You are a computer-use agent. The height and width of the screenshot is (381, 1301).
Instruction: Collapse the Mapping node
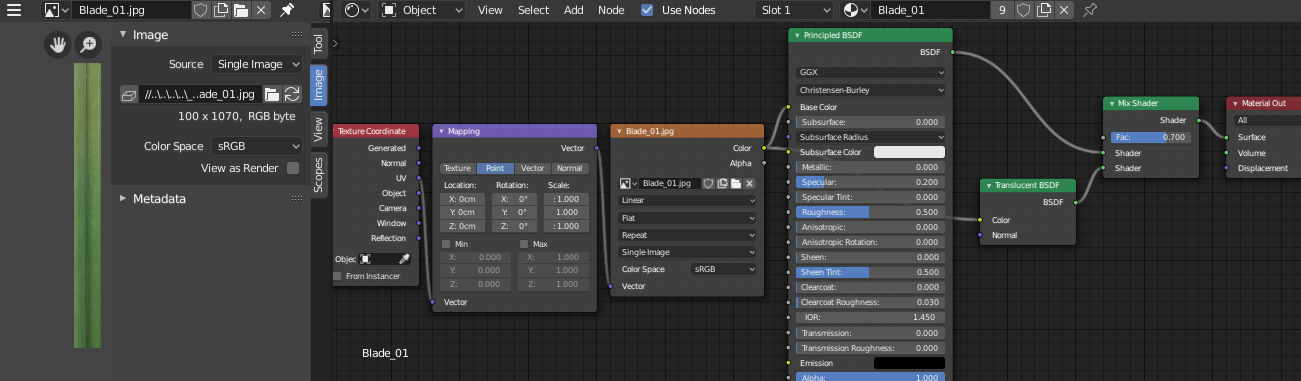(x=441, y=131)
